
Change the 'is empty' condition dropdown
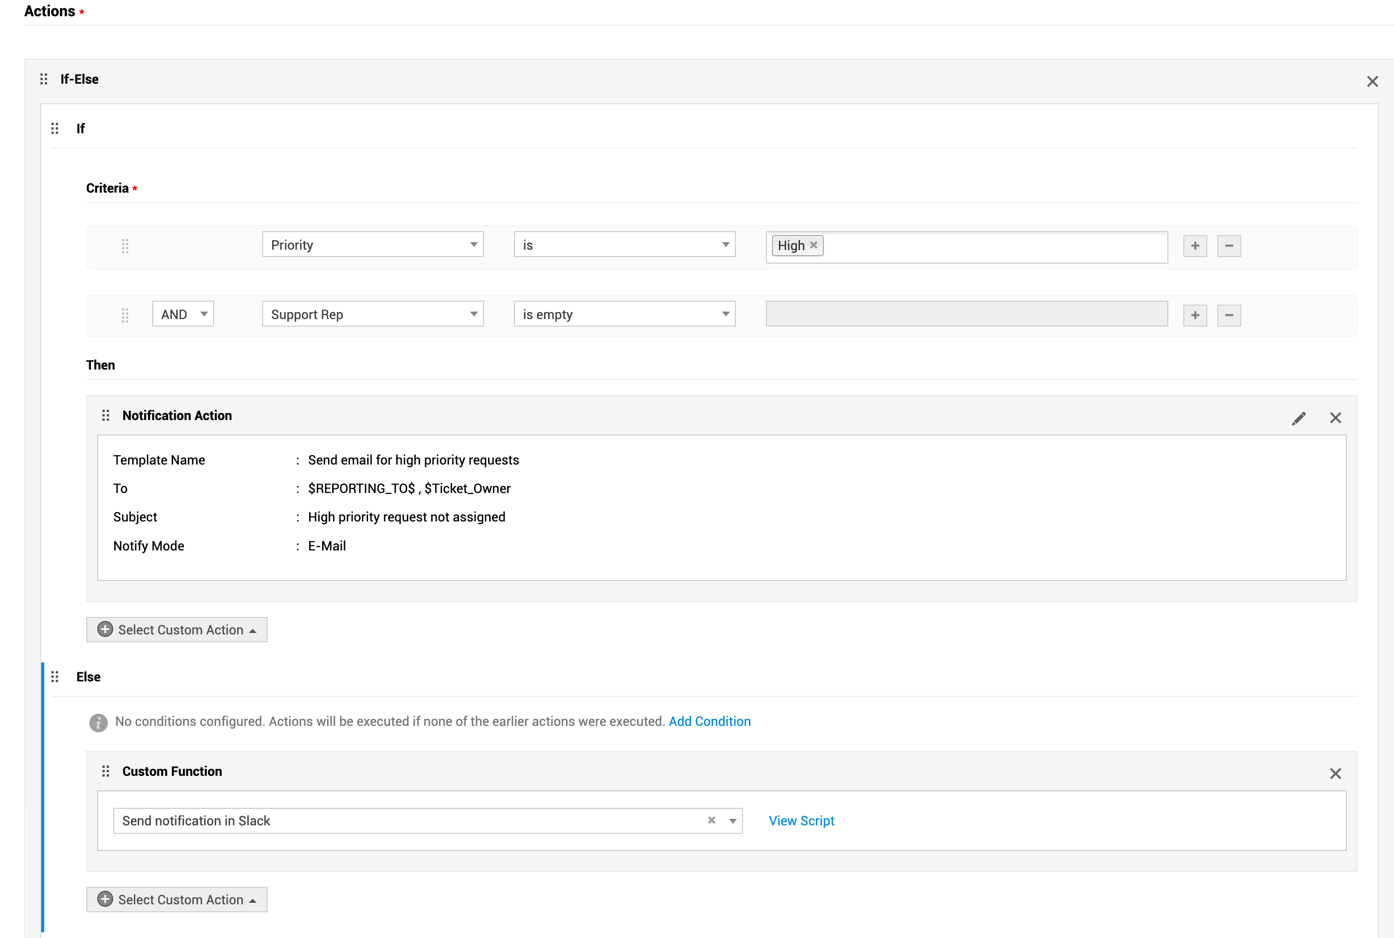click(624, 314)
